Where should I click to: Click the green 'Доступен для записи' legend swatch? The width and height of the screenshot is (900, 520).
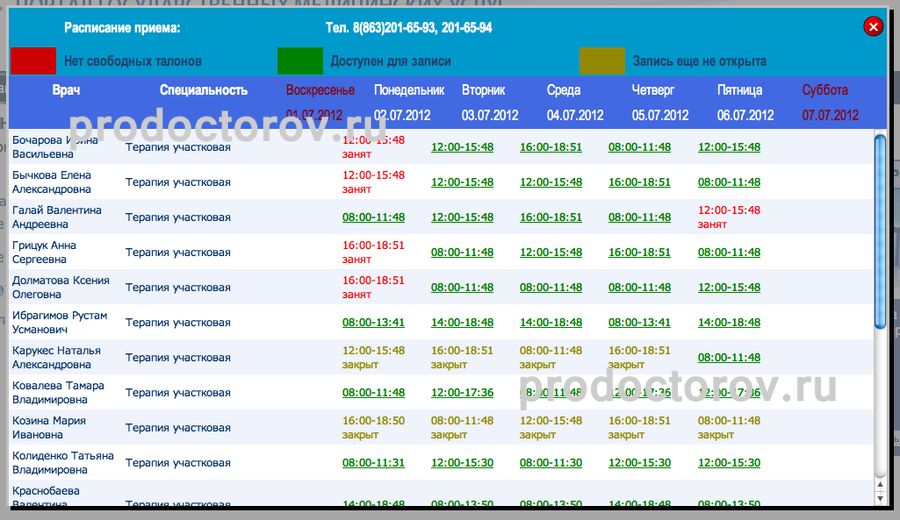click(300, 61)
